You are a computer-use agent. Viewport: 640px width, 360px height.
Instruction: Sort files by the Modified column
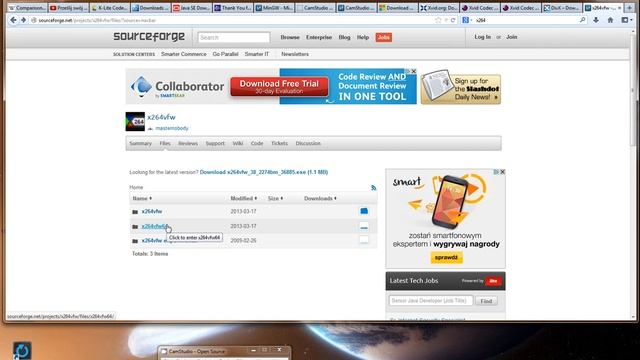click(243, 198)
